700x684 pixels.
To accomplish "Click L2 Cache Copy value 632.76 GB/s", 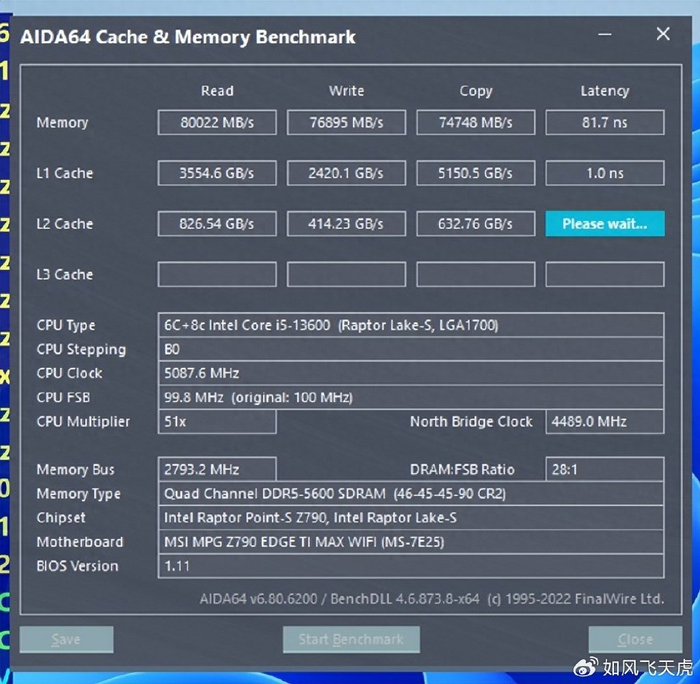I will [475, 224].
